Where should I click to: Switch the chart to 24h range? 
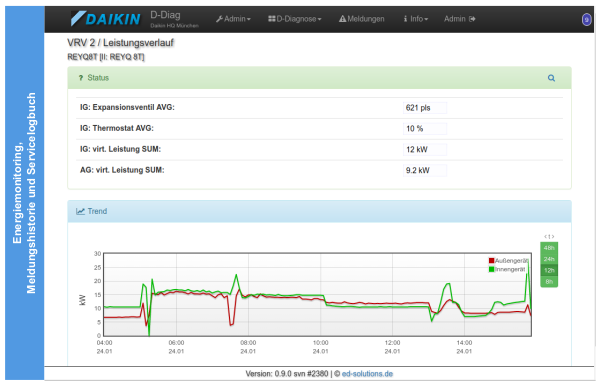pos(549,259)
